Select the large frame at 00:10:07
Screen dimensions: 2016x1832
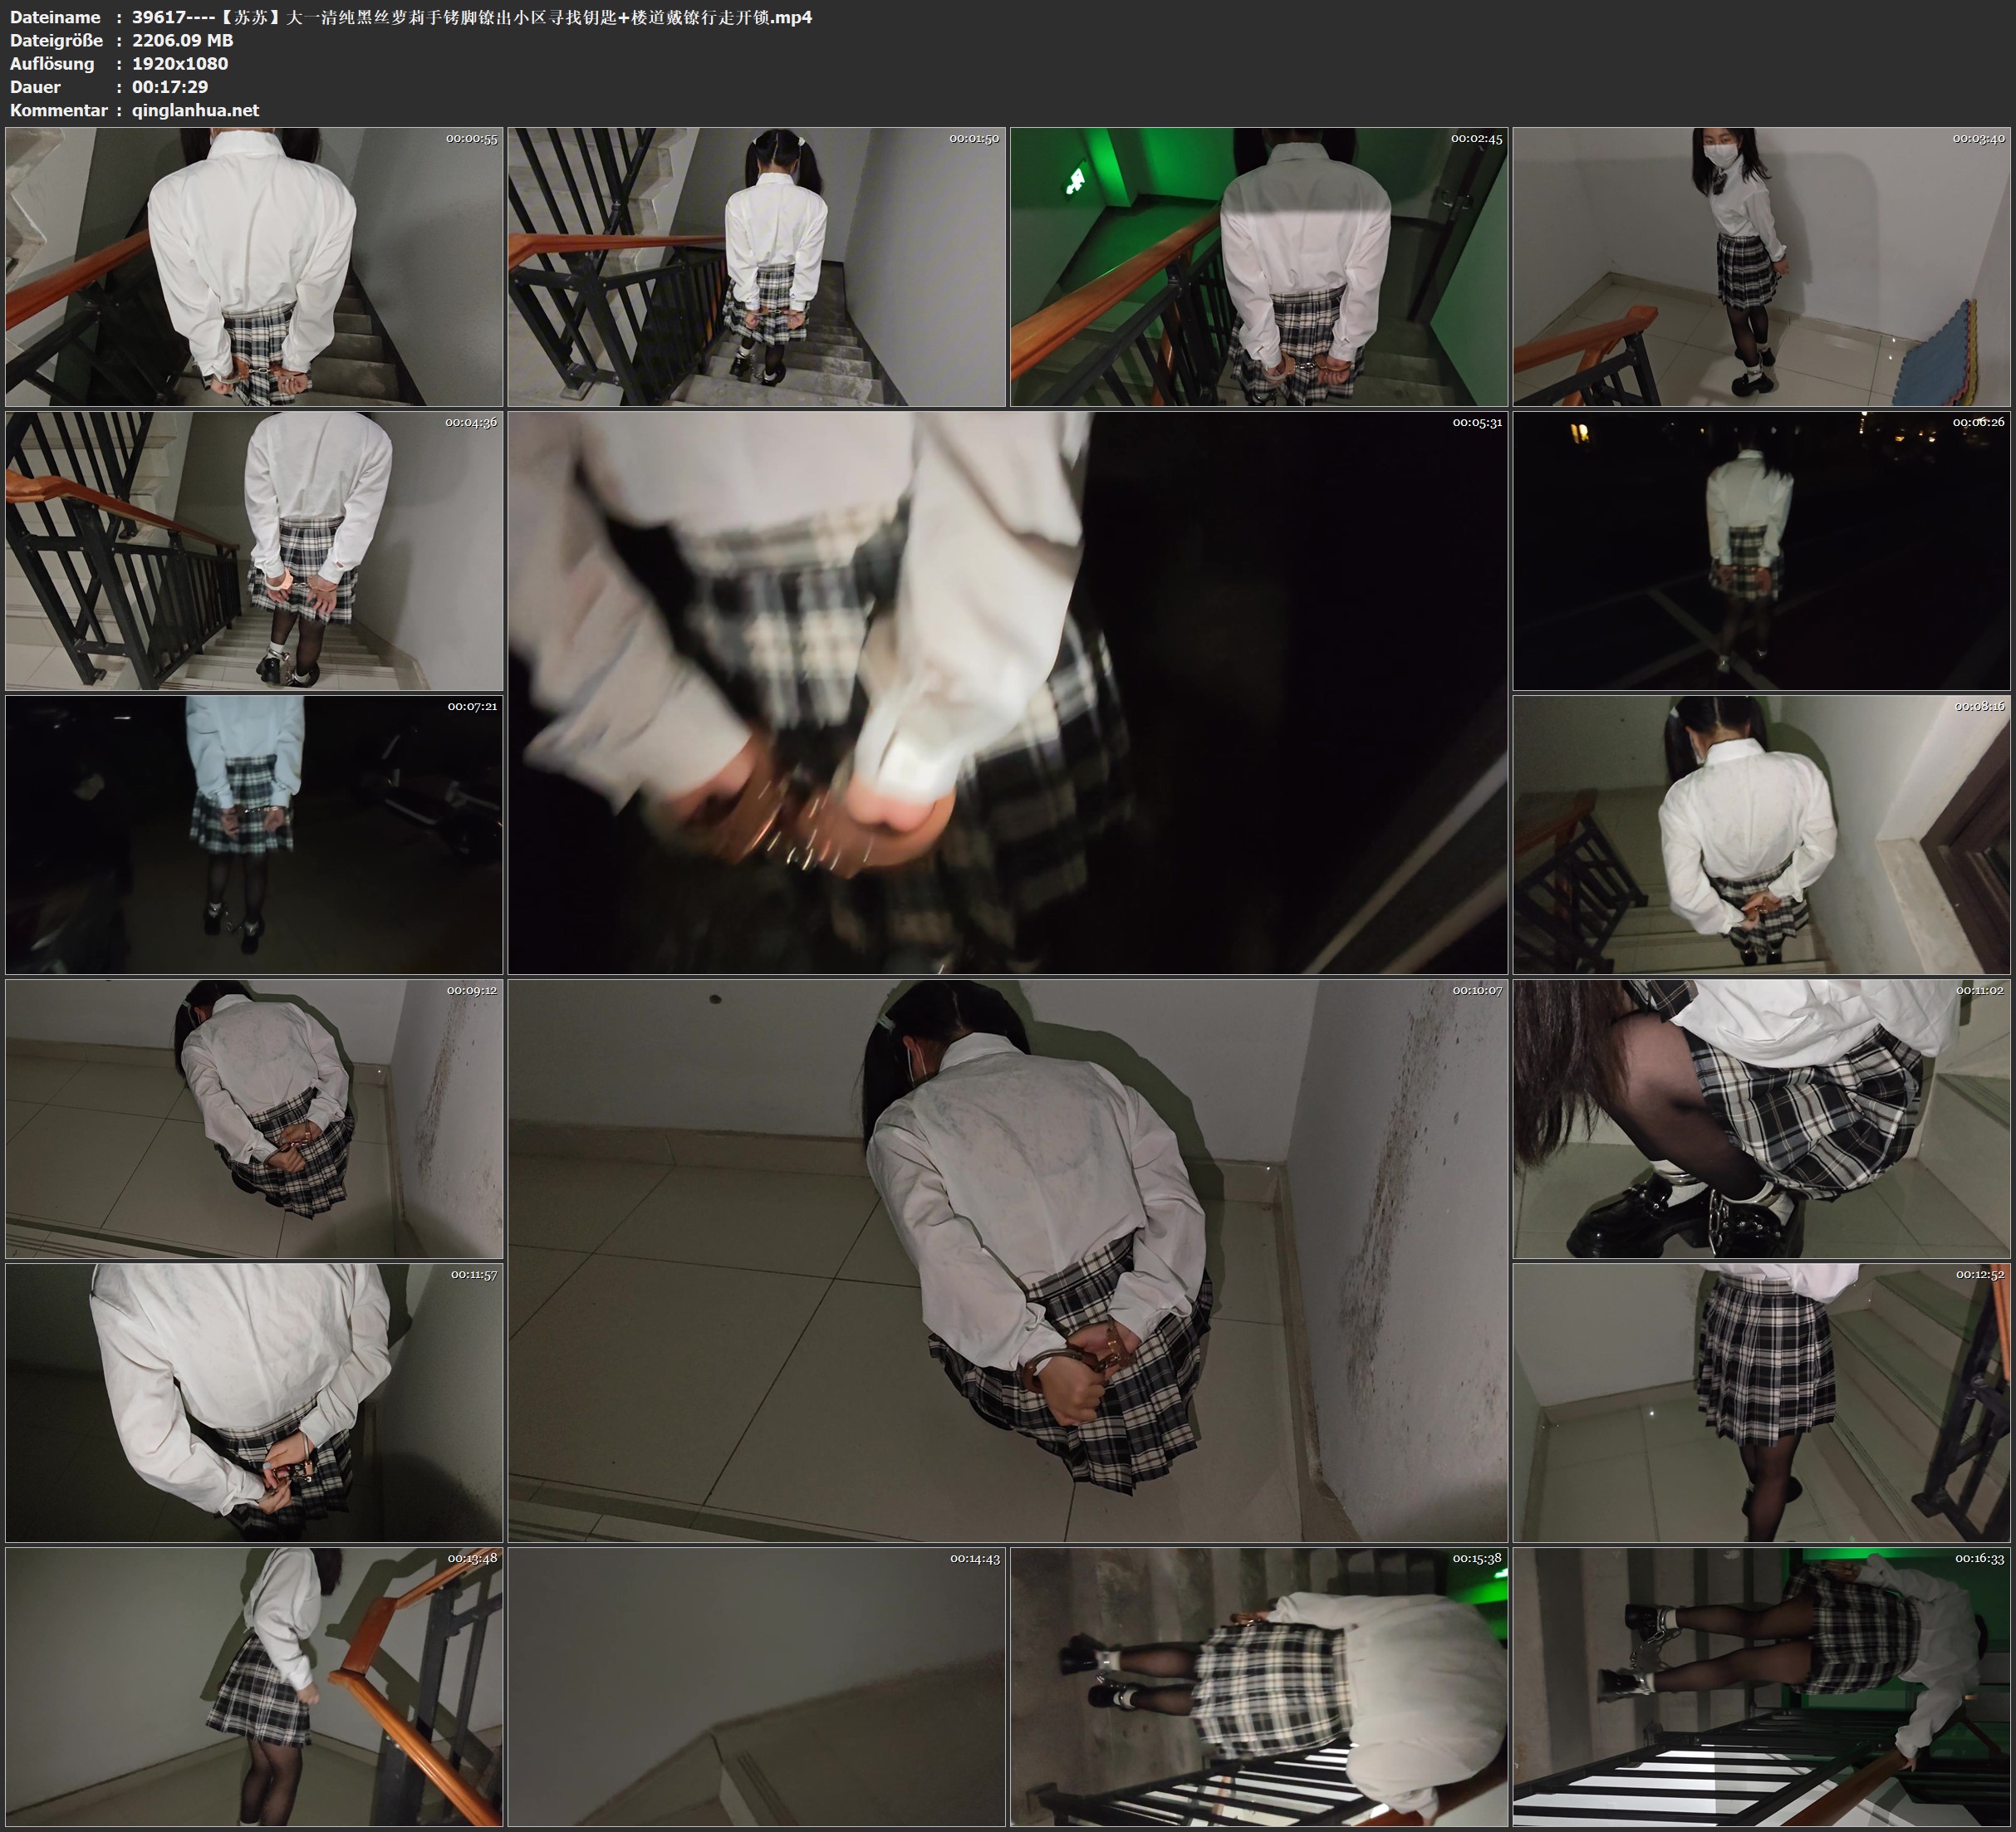(1007, 1260)
